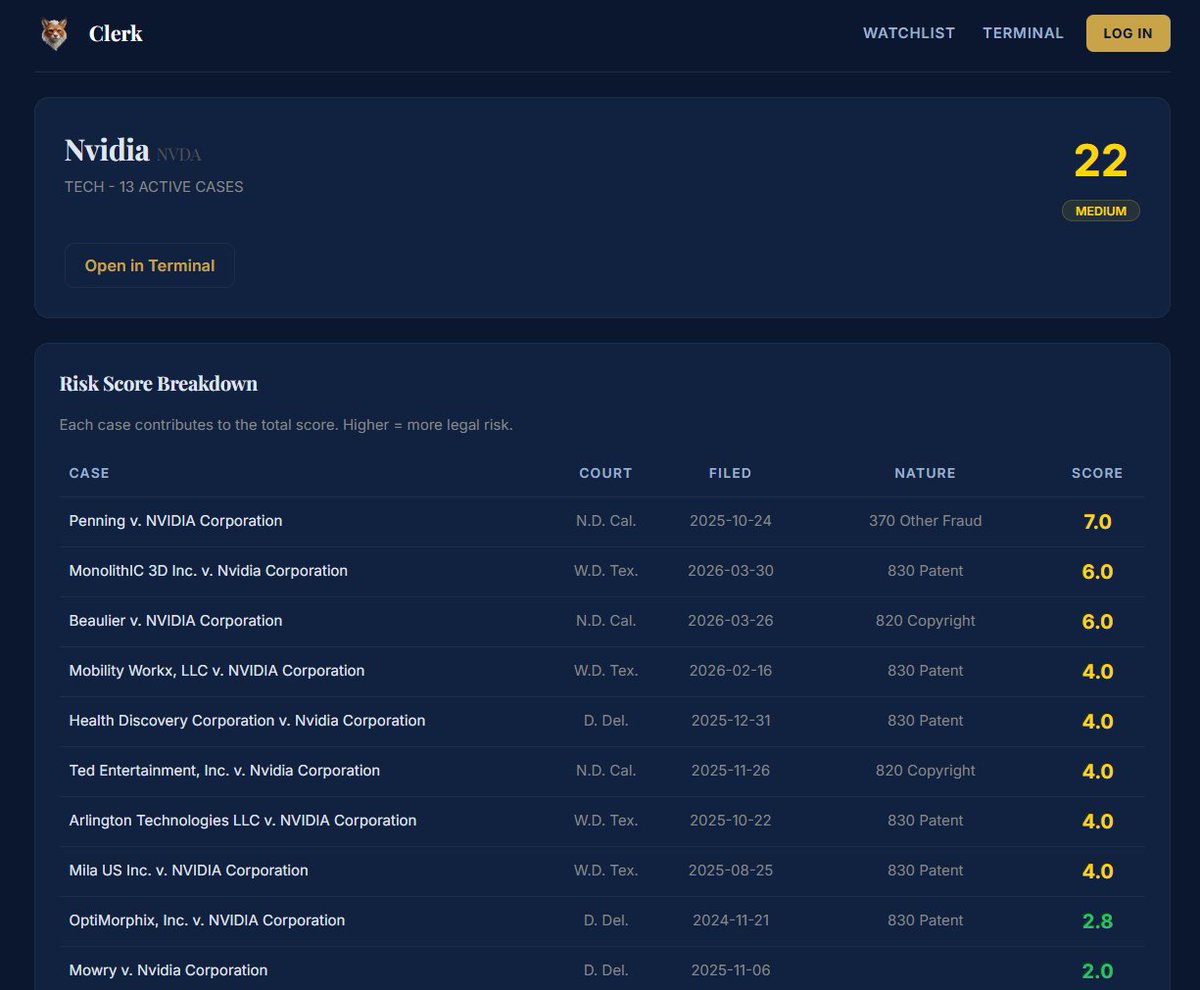The image size is (1200, 990).
Task: Click the Nvidia company heading
Action: coord(107,150)
